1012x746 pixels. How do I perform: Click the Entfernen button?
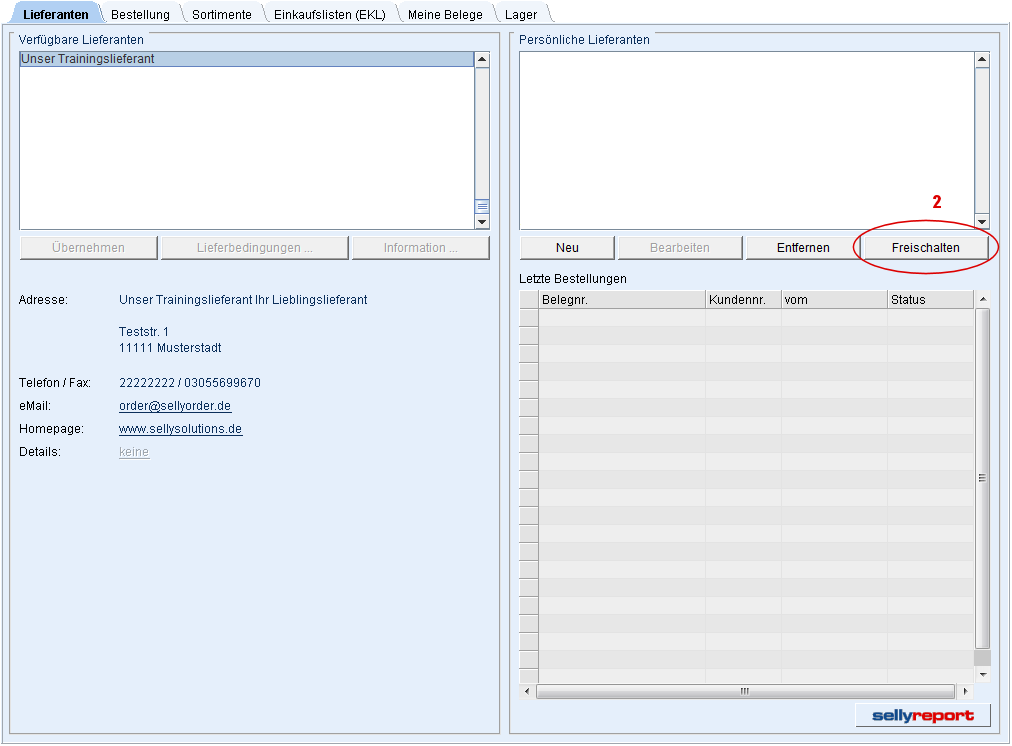803,248
